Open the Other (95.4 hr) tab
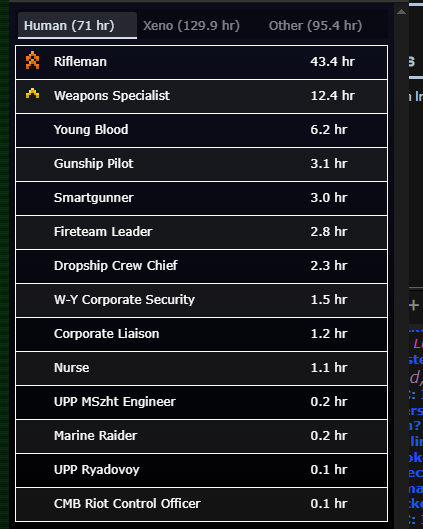423x529 pixels. (x=315, y=26)
